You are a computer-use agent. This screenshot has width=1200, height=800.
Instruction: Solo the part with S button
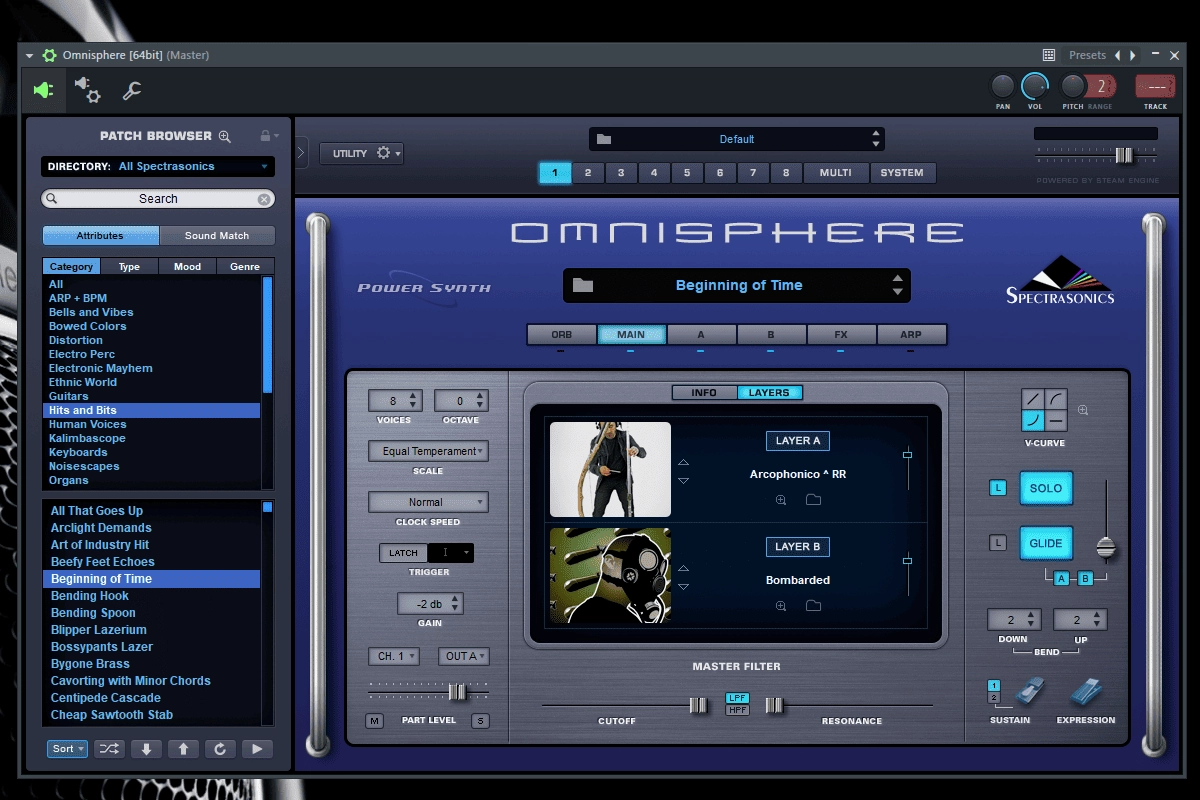tap(480, 721)
